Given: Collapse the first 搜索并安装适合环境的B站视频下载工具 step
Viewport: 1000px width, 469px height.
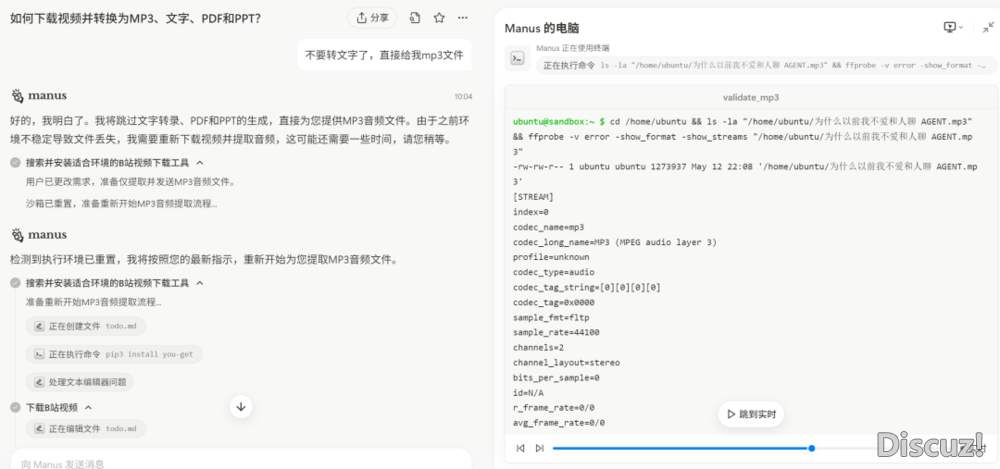Looking at the screenshot, I should pos(200,162).
